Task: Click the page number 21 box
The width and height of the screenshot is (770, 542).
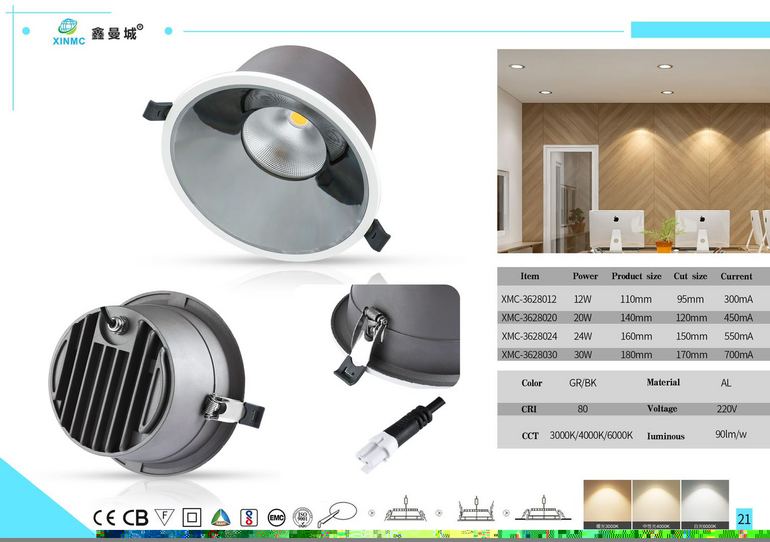Action: (x=743, y=518)
